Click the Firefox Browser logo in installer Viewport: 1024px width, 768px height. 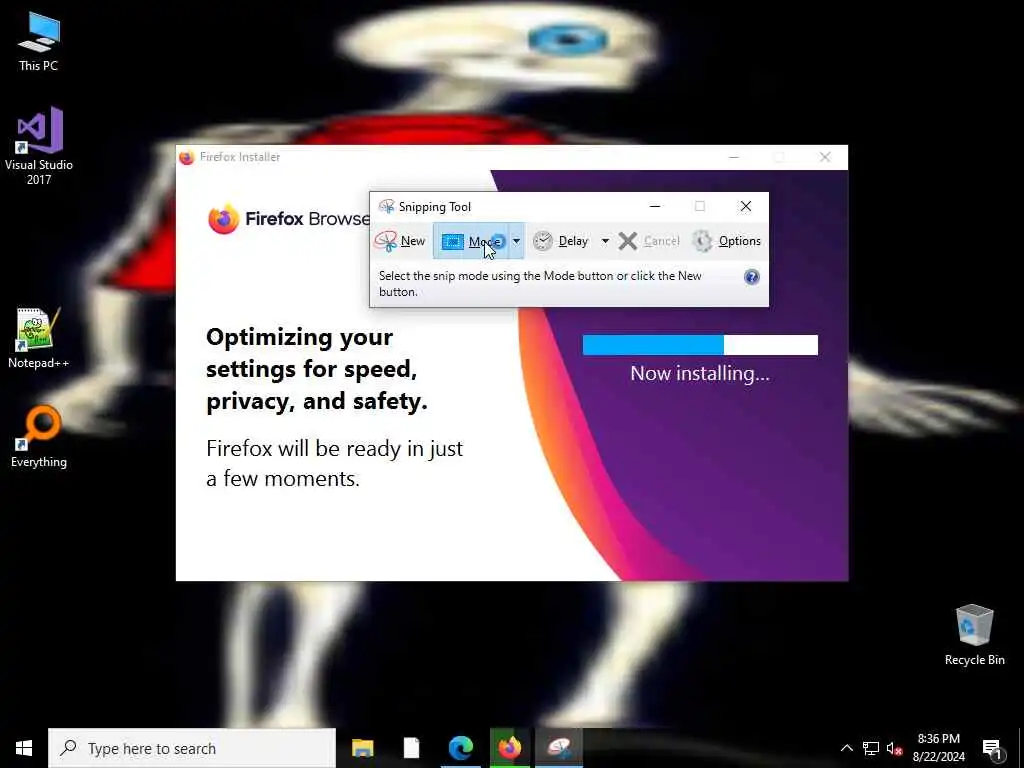tap(223, 219)
